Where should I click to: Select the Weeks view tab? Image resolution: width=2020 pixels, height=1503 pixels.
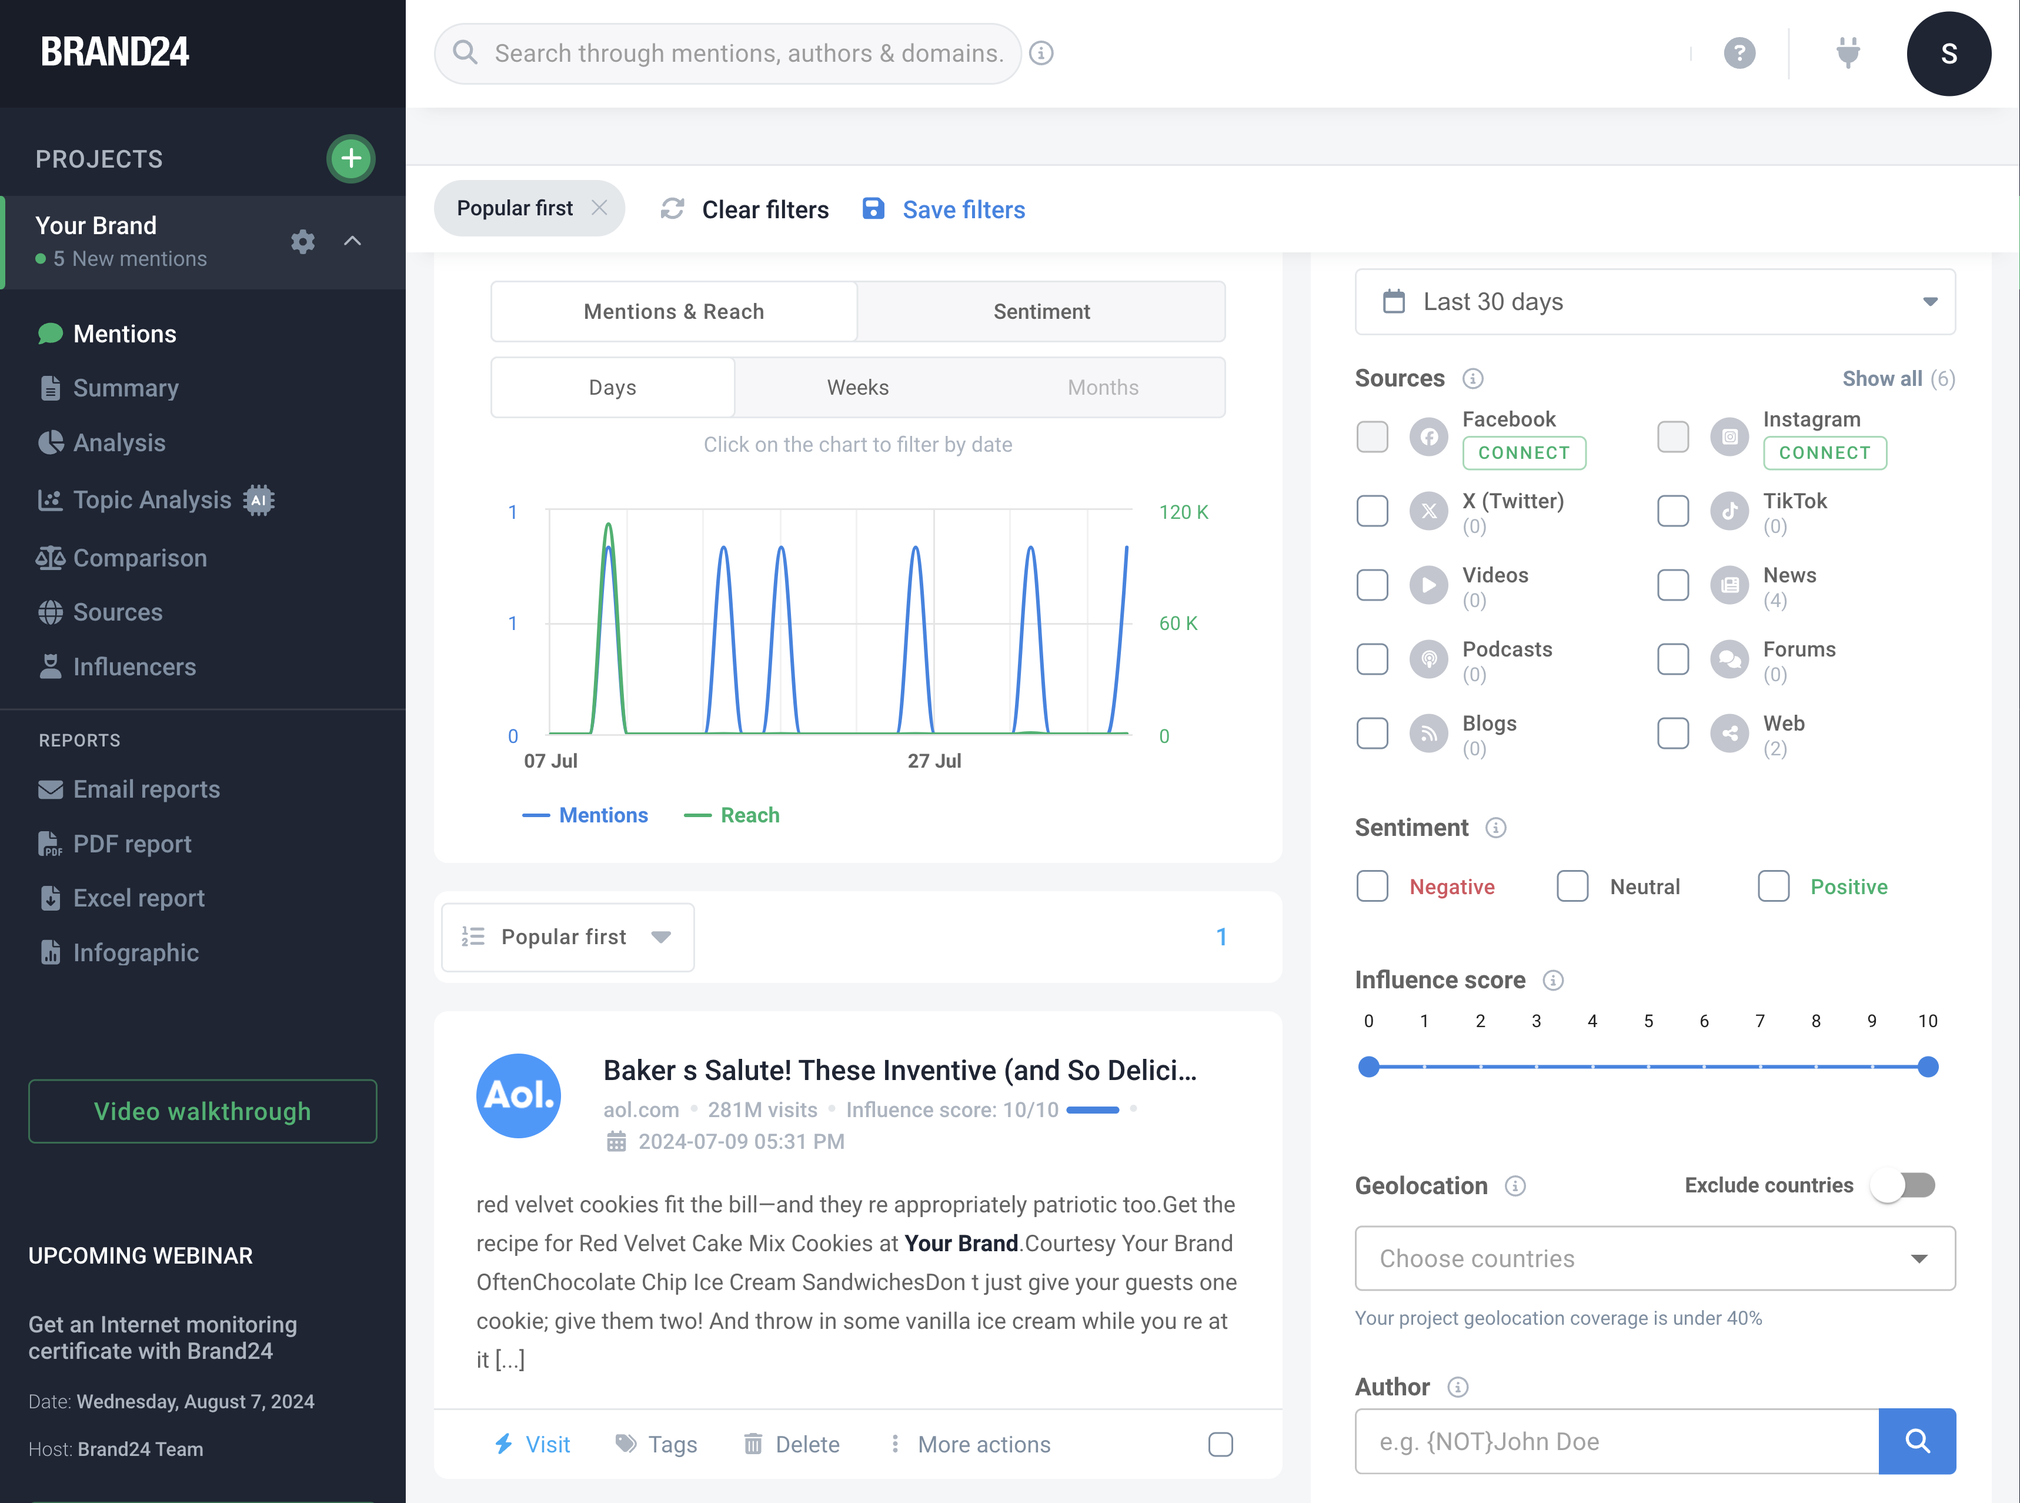coord(857,387)
